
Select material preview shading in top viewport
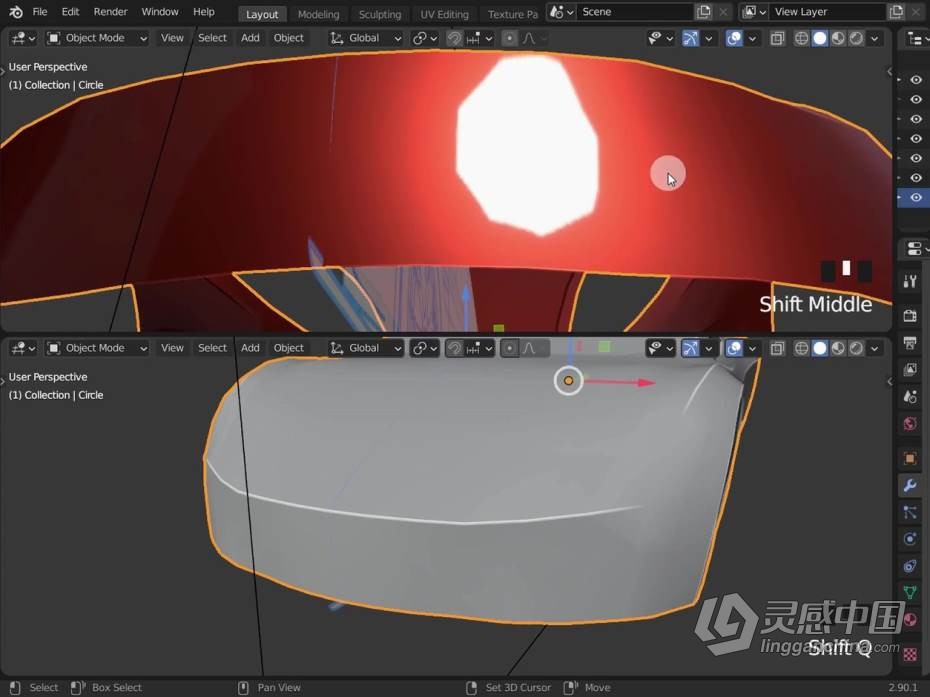pos(838,39)
